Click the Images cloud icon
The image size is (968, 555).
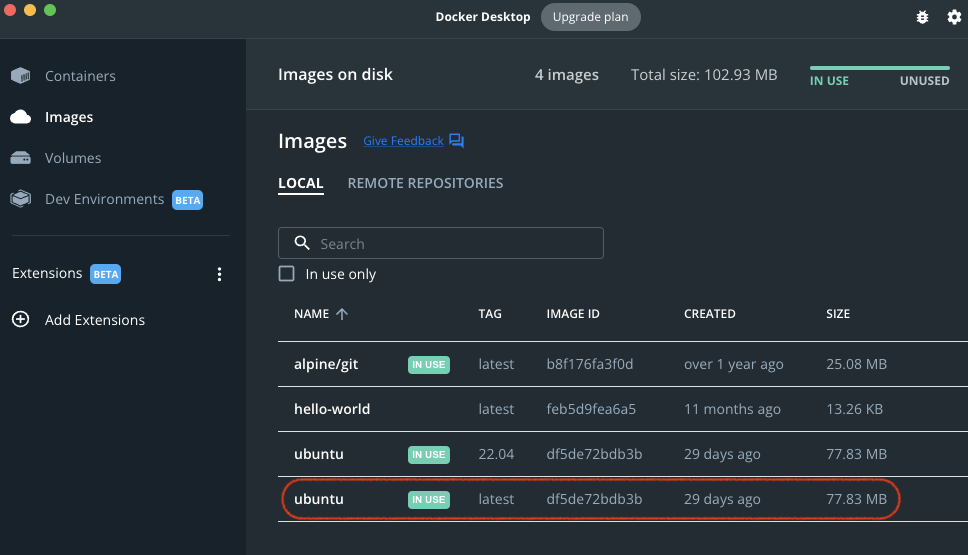click(x=20, y=117)
